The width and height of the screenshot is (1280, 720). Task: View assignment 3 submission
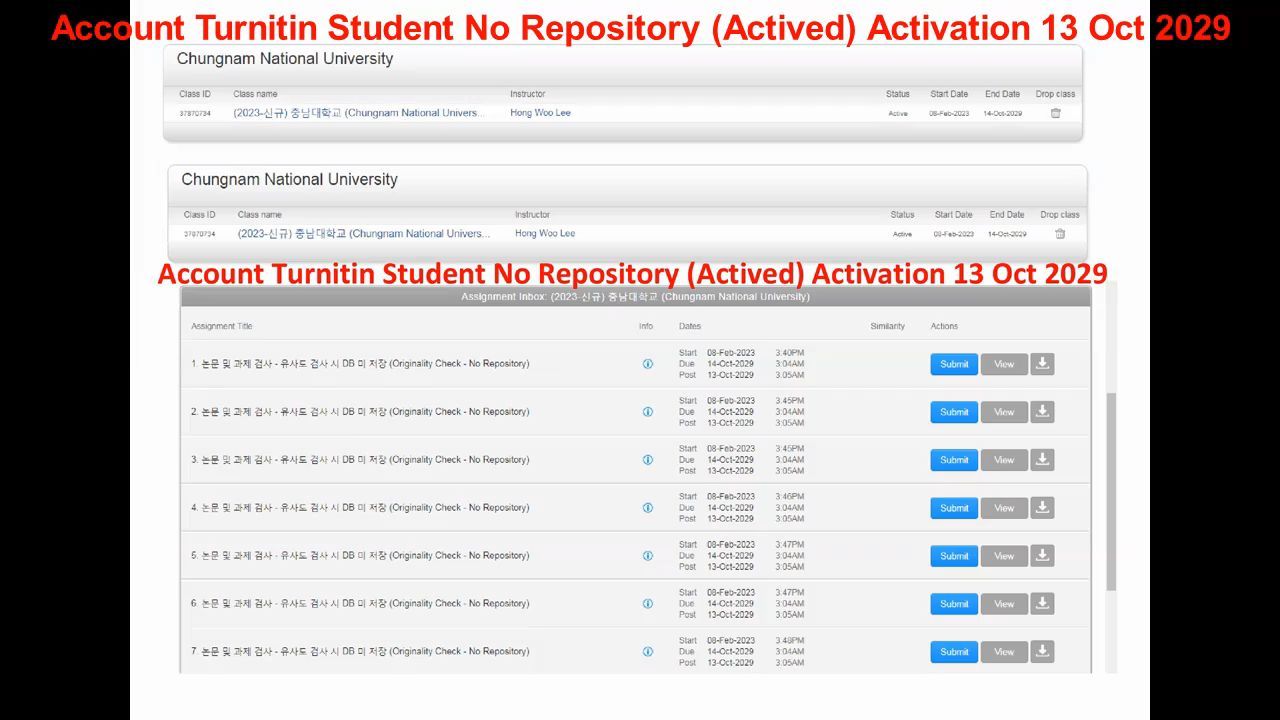(x=1004, y=460)
